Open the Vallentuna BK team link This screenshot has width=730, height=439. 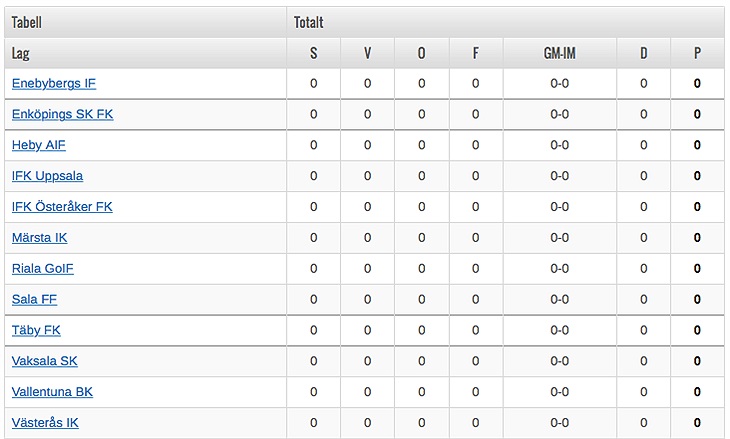coord(52,393)
